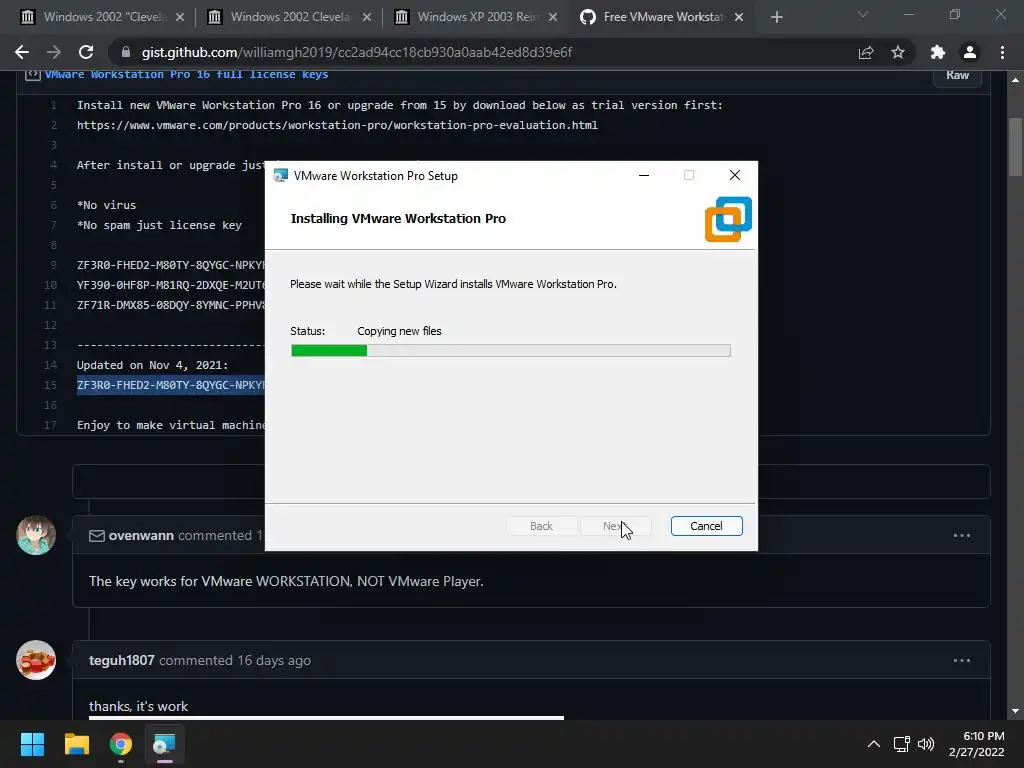
Task: Close the first Windows 2002 tab
Action: click(180, 17)
